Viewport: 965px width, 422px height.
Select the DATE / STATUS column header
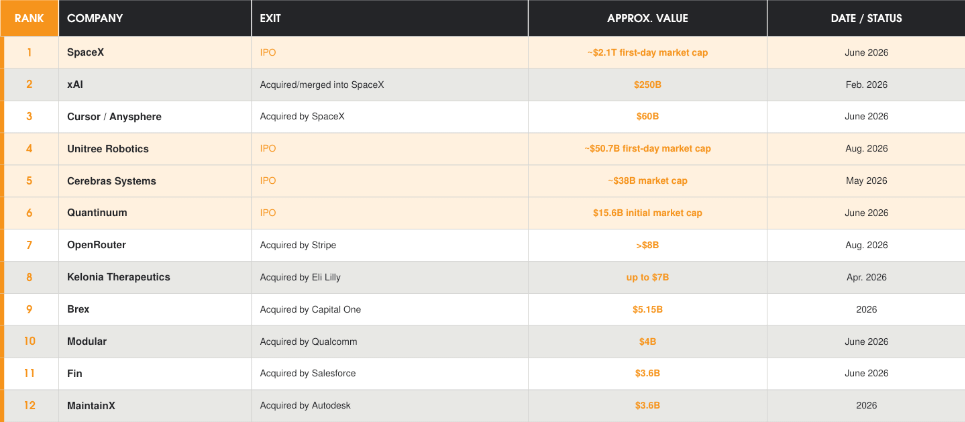click(x=866, y=18)
